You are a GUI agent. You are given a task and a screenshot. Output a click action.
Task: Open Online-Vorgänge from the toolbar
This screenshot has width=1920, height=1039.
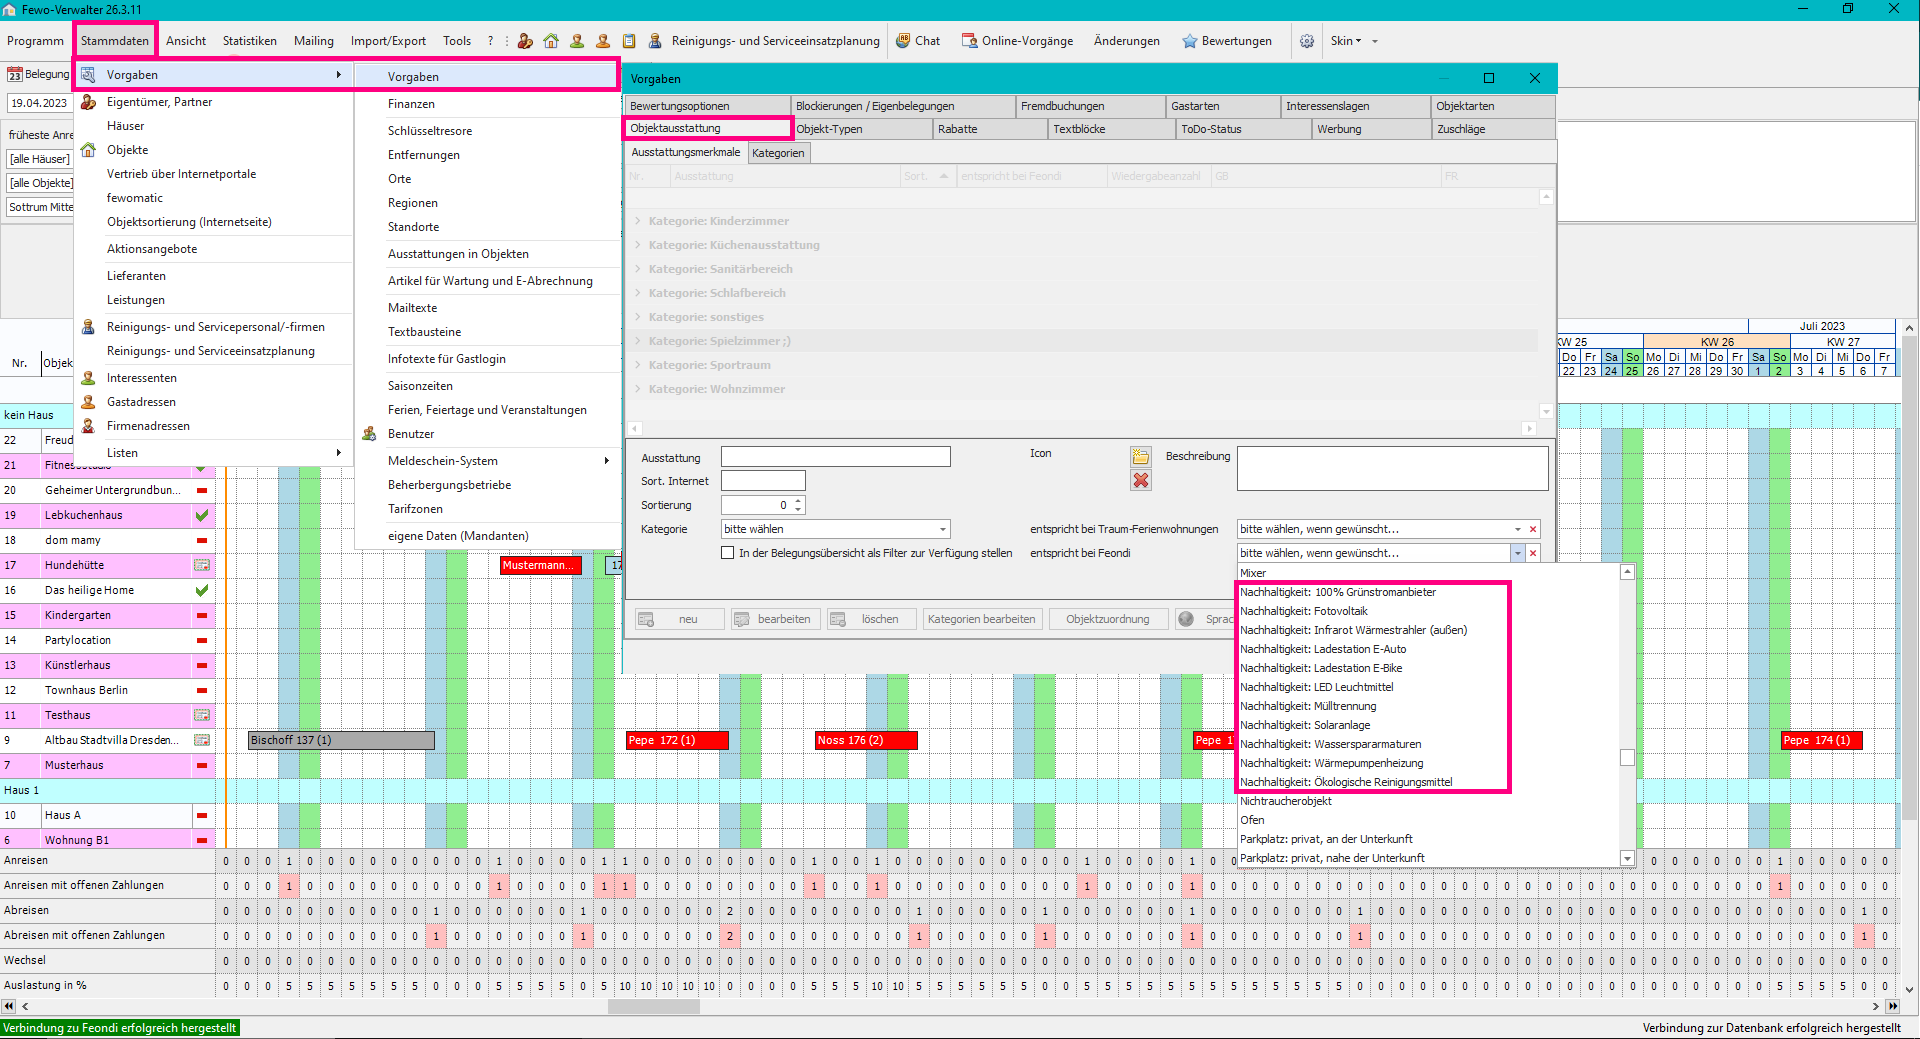[x=1017, y=41]
